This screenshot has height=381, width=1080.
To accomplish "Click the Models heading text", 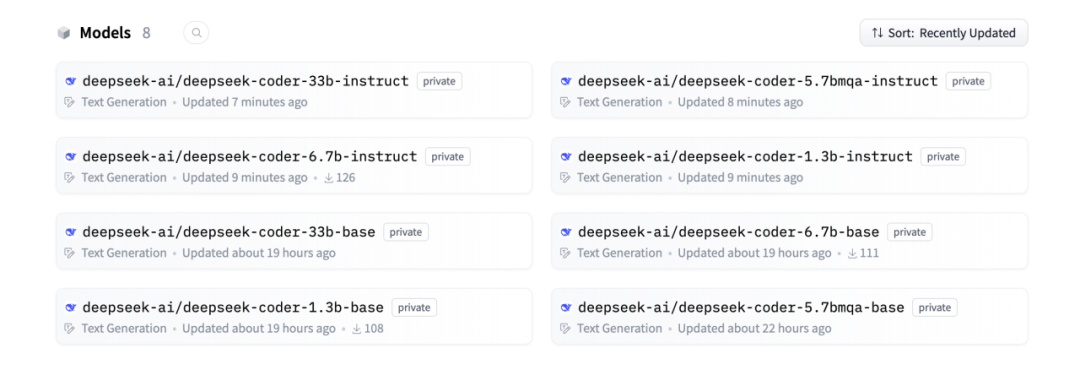I will click(105, 33).
